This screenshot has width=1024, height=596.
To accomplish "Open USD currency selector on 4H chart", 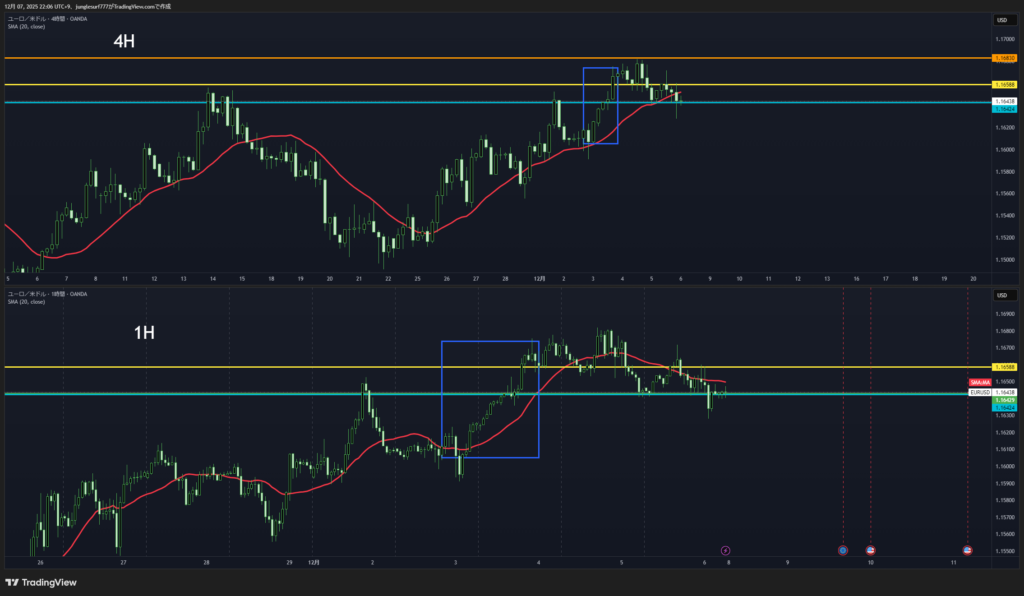I will (x=1002, y=20).
